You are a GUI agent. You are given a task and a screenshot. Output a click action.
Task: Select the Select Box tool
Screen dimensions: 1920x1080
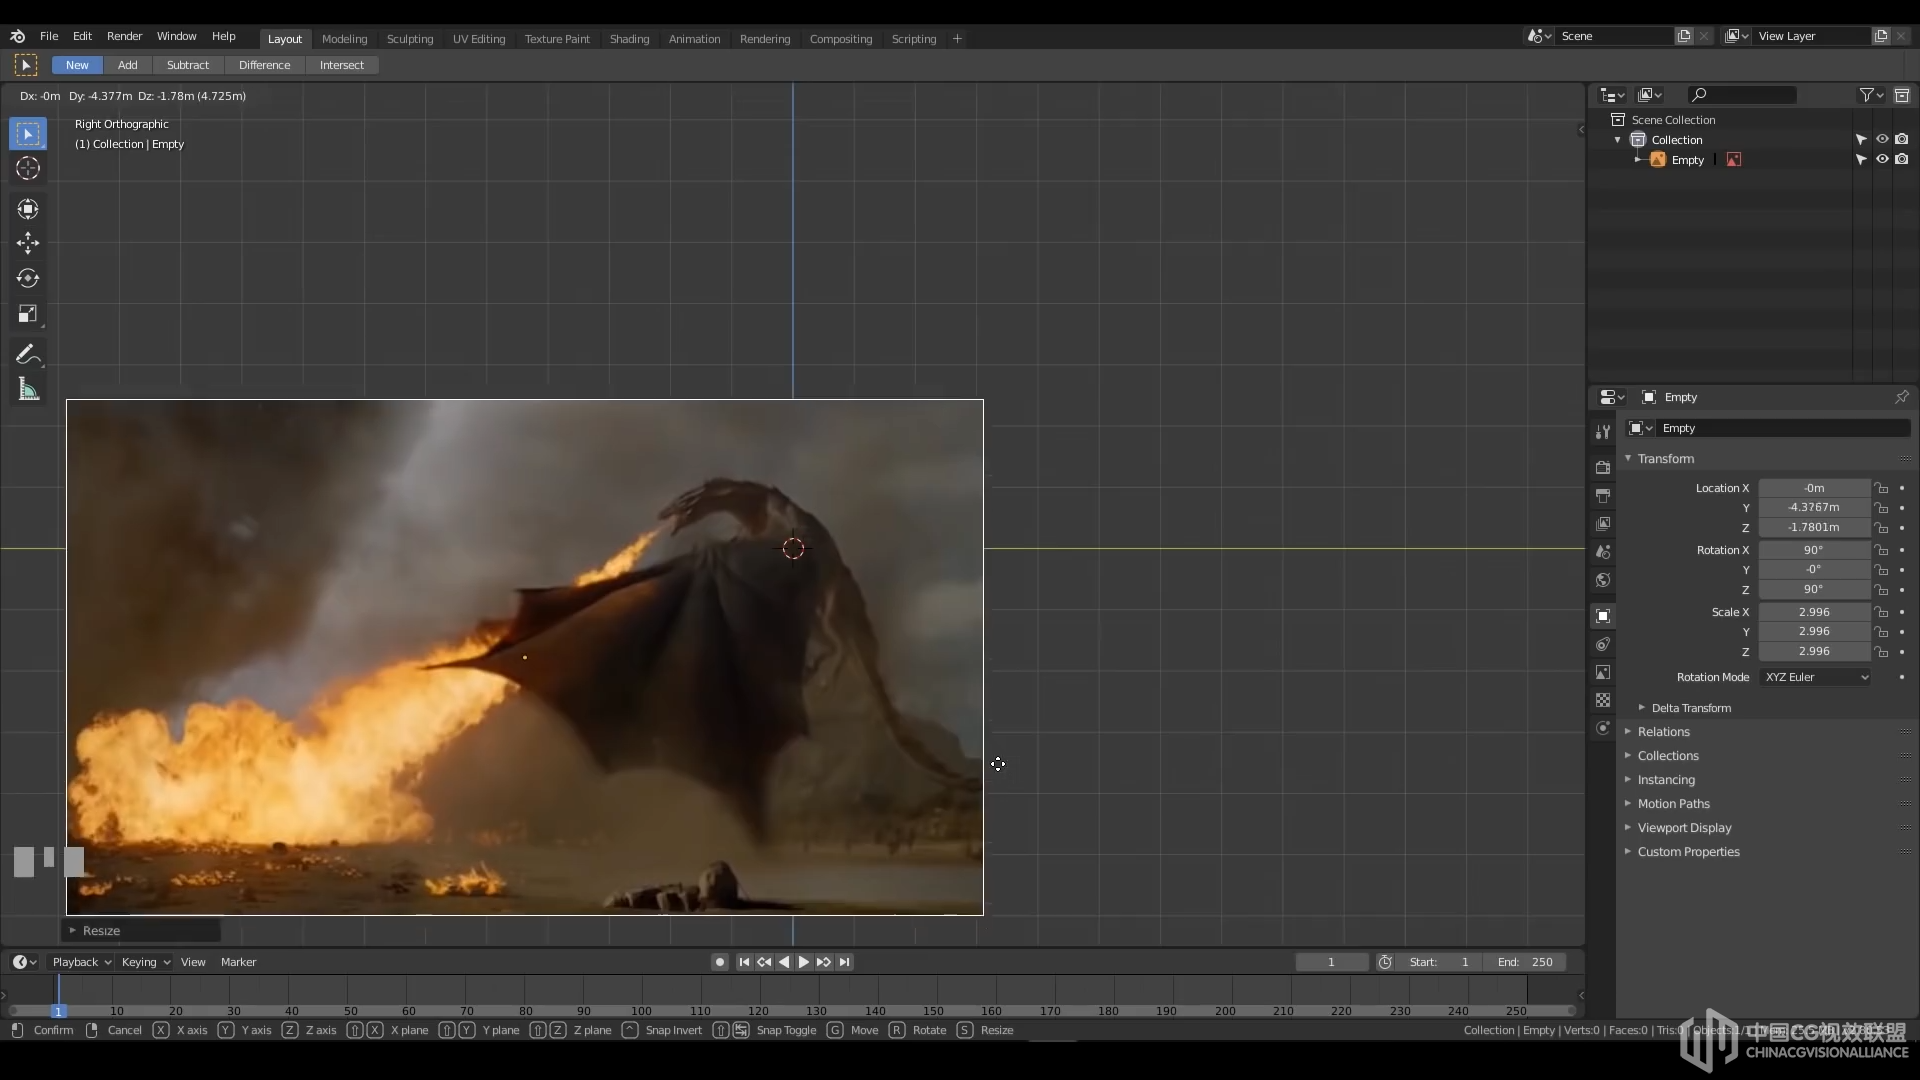[x=28, y=134]
